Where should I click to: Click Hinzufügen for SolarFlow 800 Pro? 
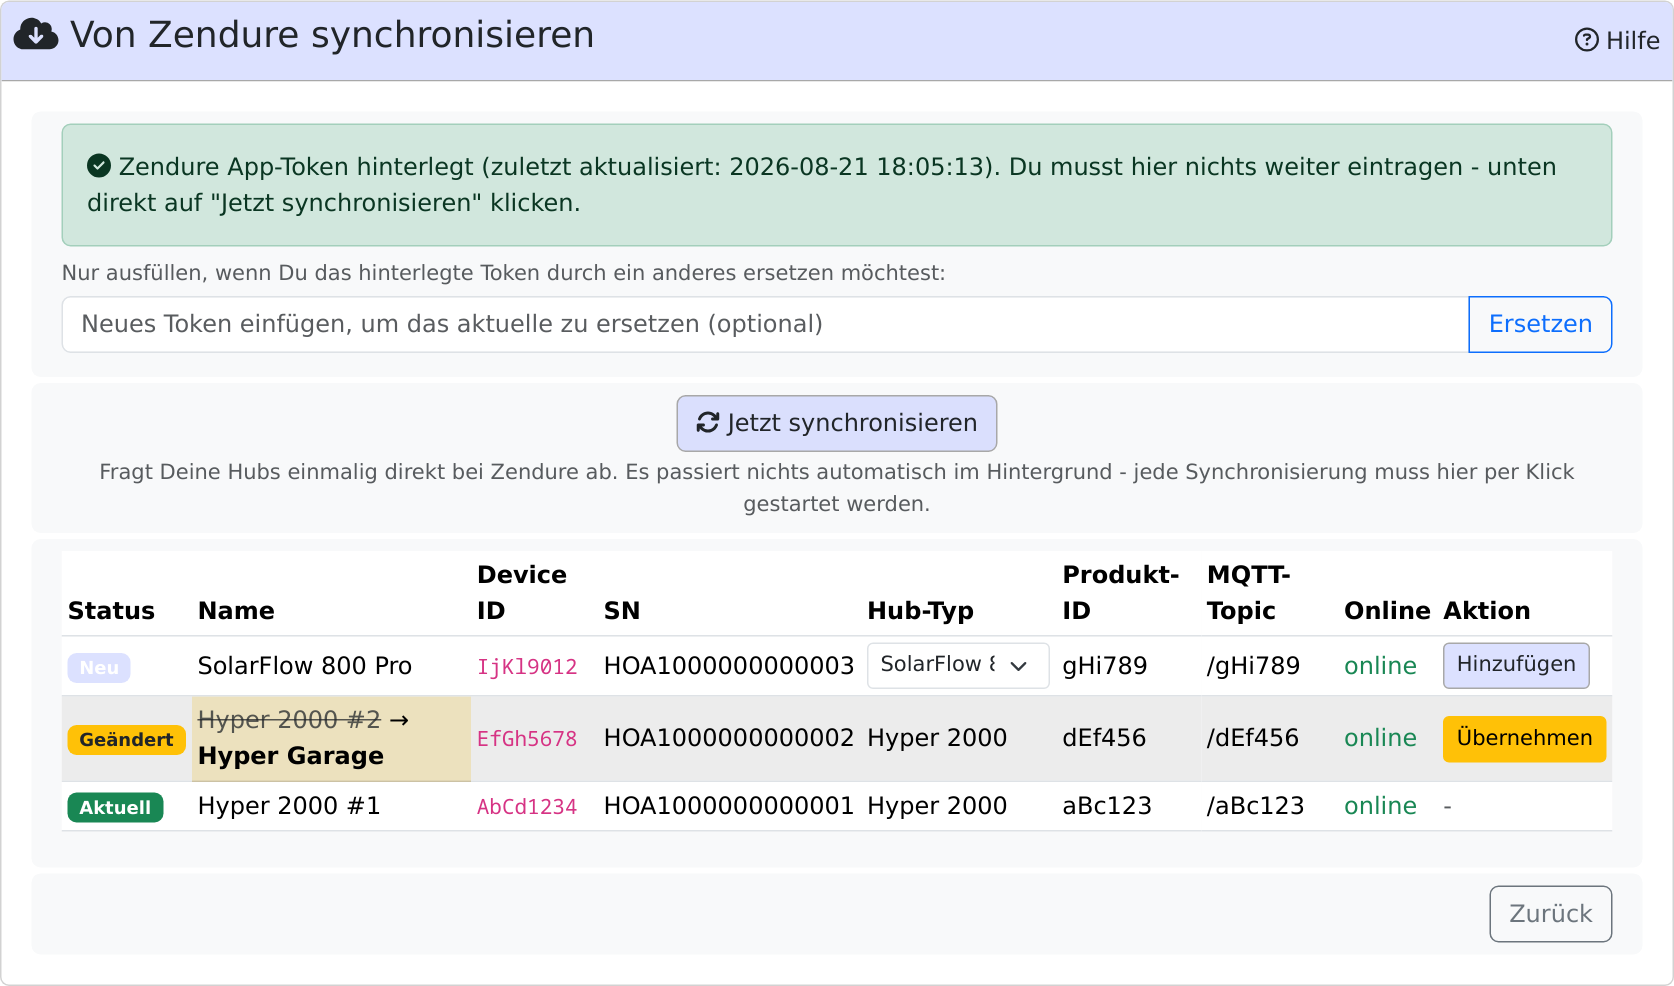click(x=1516, y=665)
